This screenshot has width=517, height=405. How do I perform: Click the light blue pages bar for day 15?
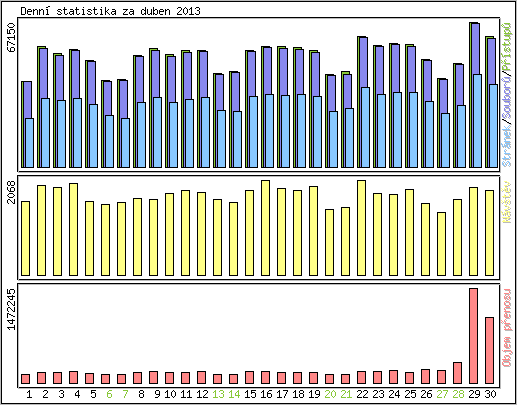click(x=253, y=132)
